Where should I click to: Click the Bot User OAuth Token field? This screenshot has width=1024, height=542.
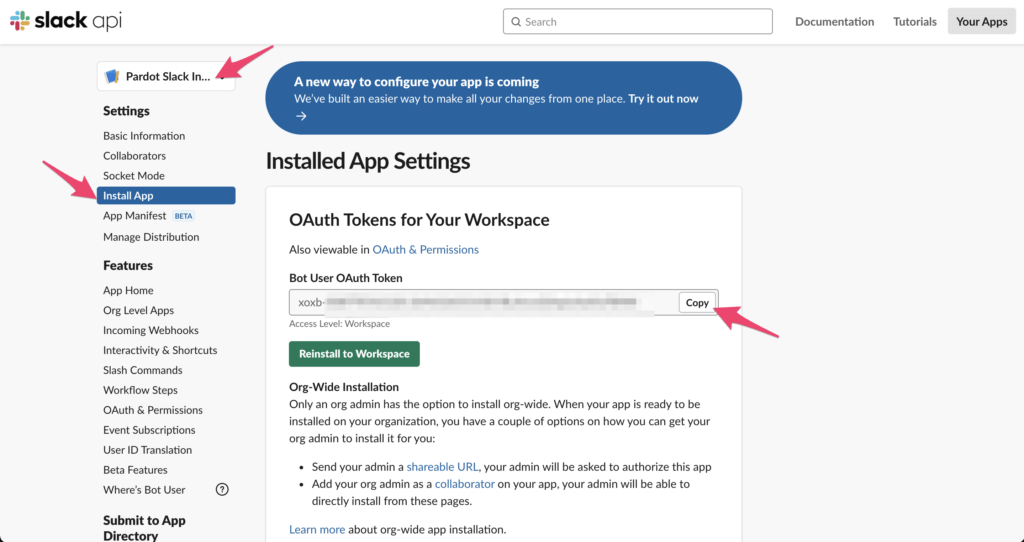[482, 303]
